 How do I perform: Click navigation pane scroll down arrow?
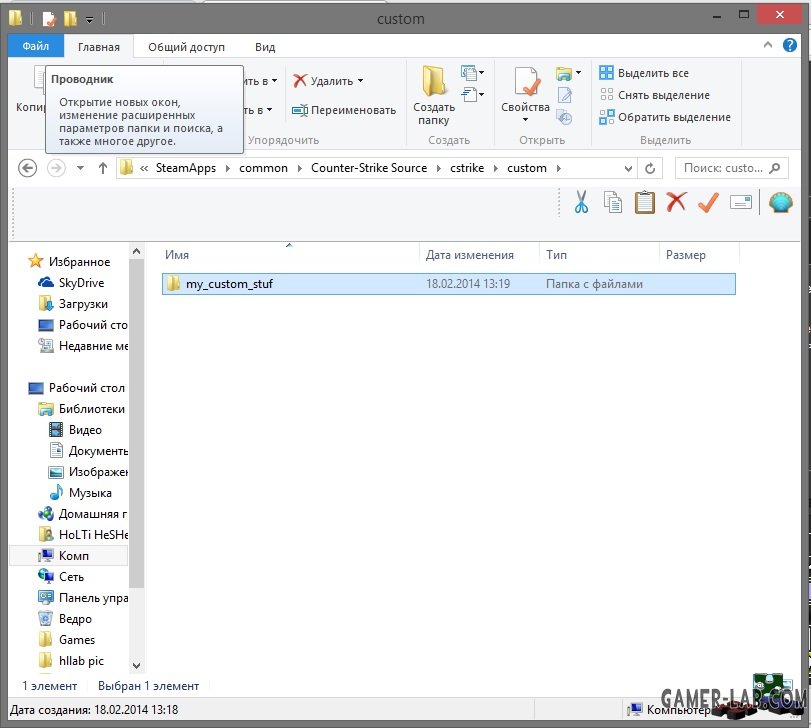pyautogui.click(x=136, y=665)
